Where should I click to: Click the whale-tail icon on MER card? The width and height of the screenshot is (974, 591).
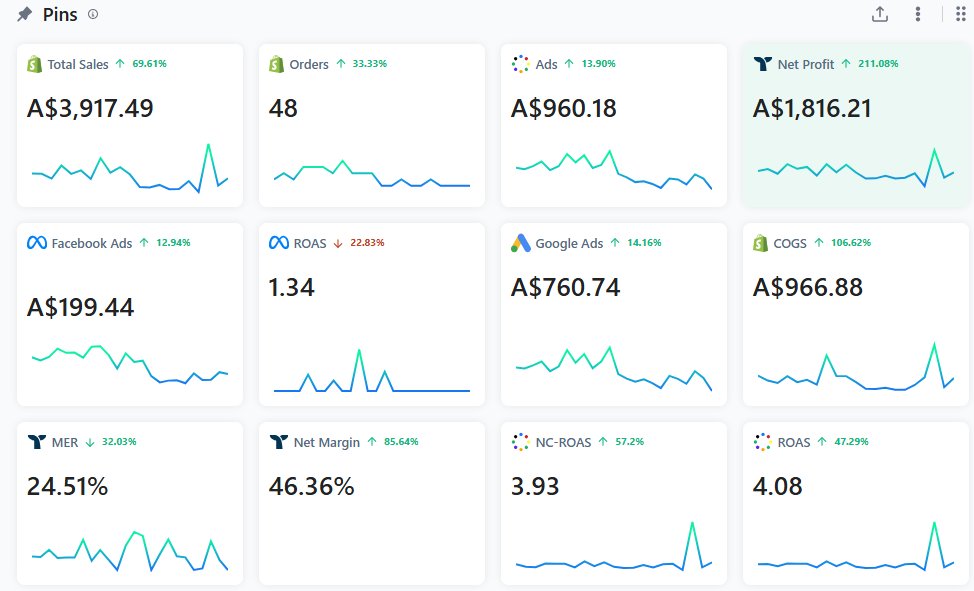tap(37, 442)
